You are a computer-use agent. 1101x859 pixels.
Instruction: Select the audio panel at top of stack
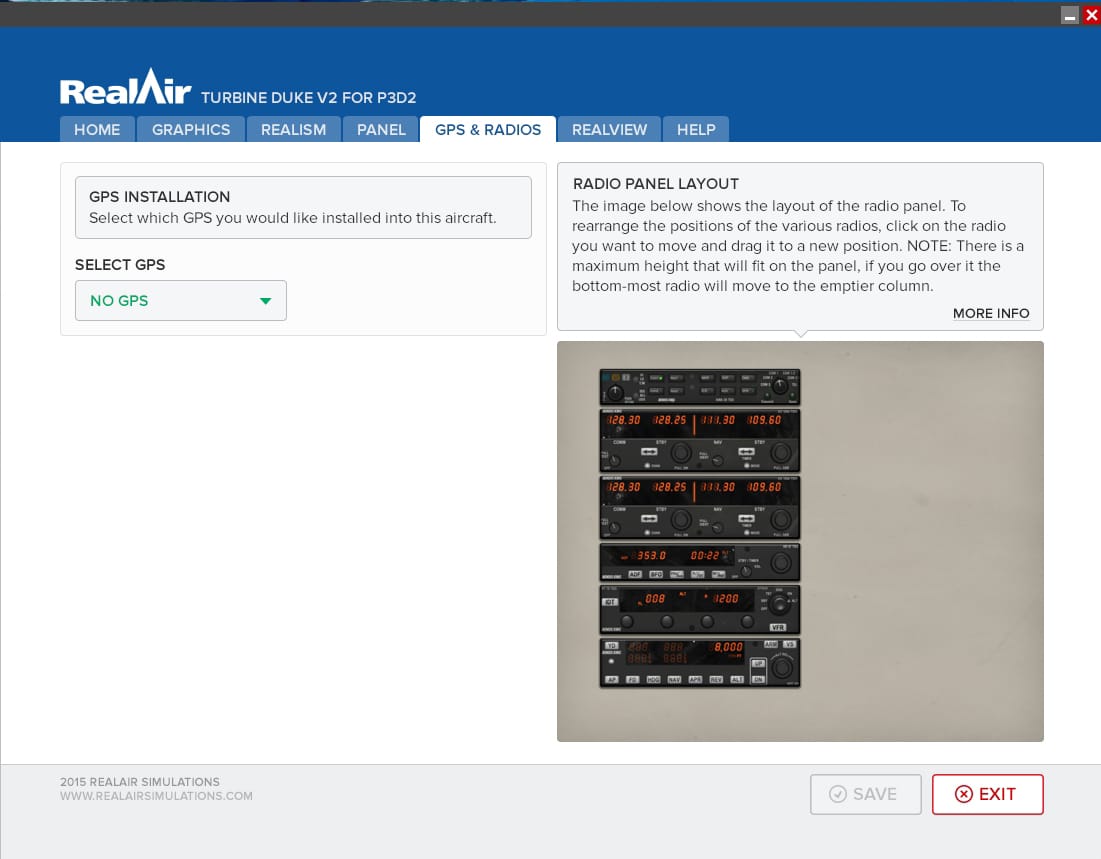pyautogui.click(x=699, y=387)
